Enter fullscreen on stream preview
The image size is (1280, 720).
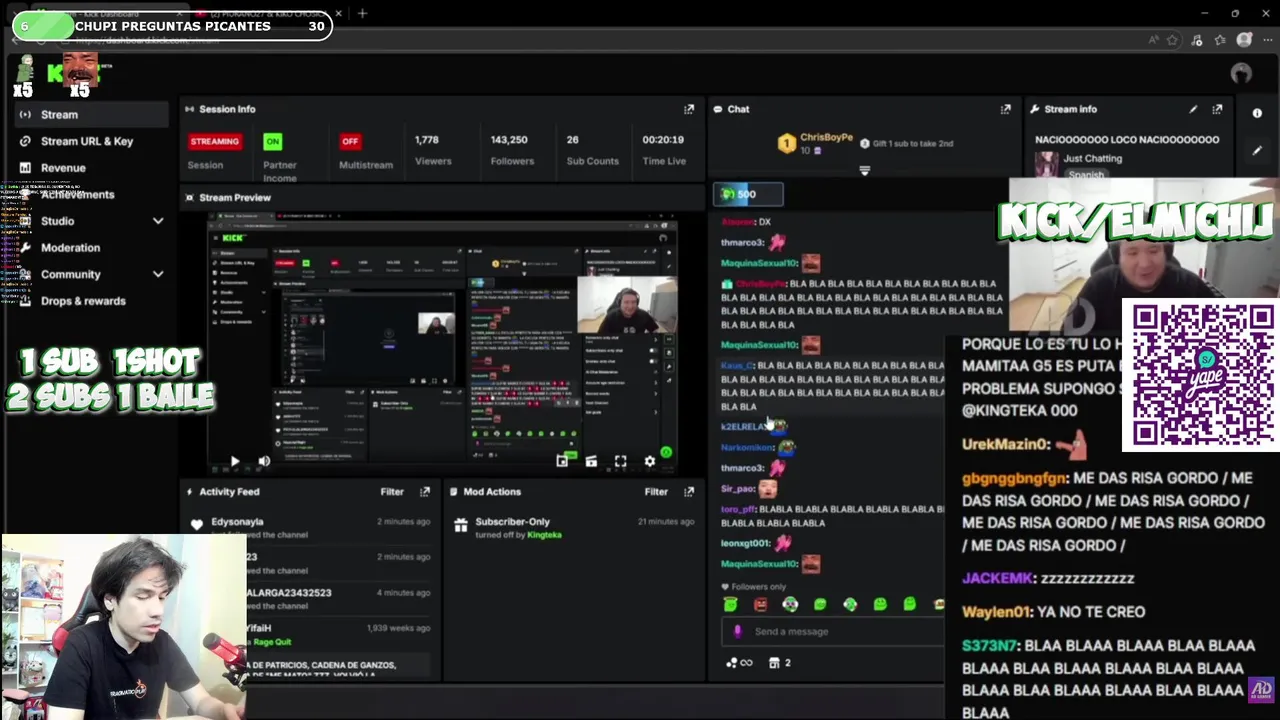click(x=620, y=461)
